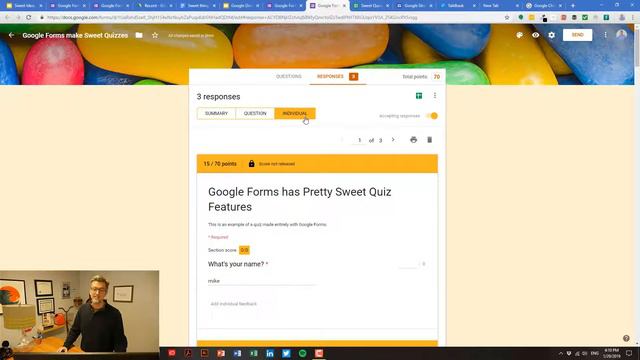640x360 pixels.
Task: Switch to the QUESTIONS tab
Action: coord(289,76)
